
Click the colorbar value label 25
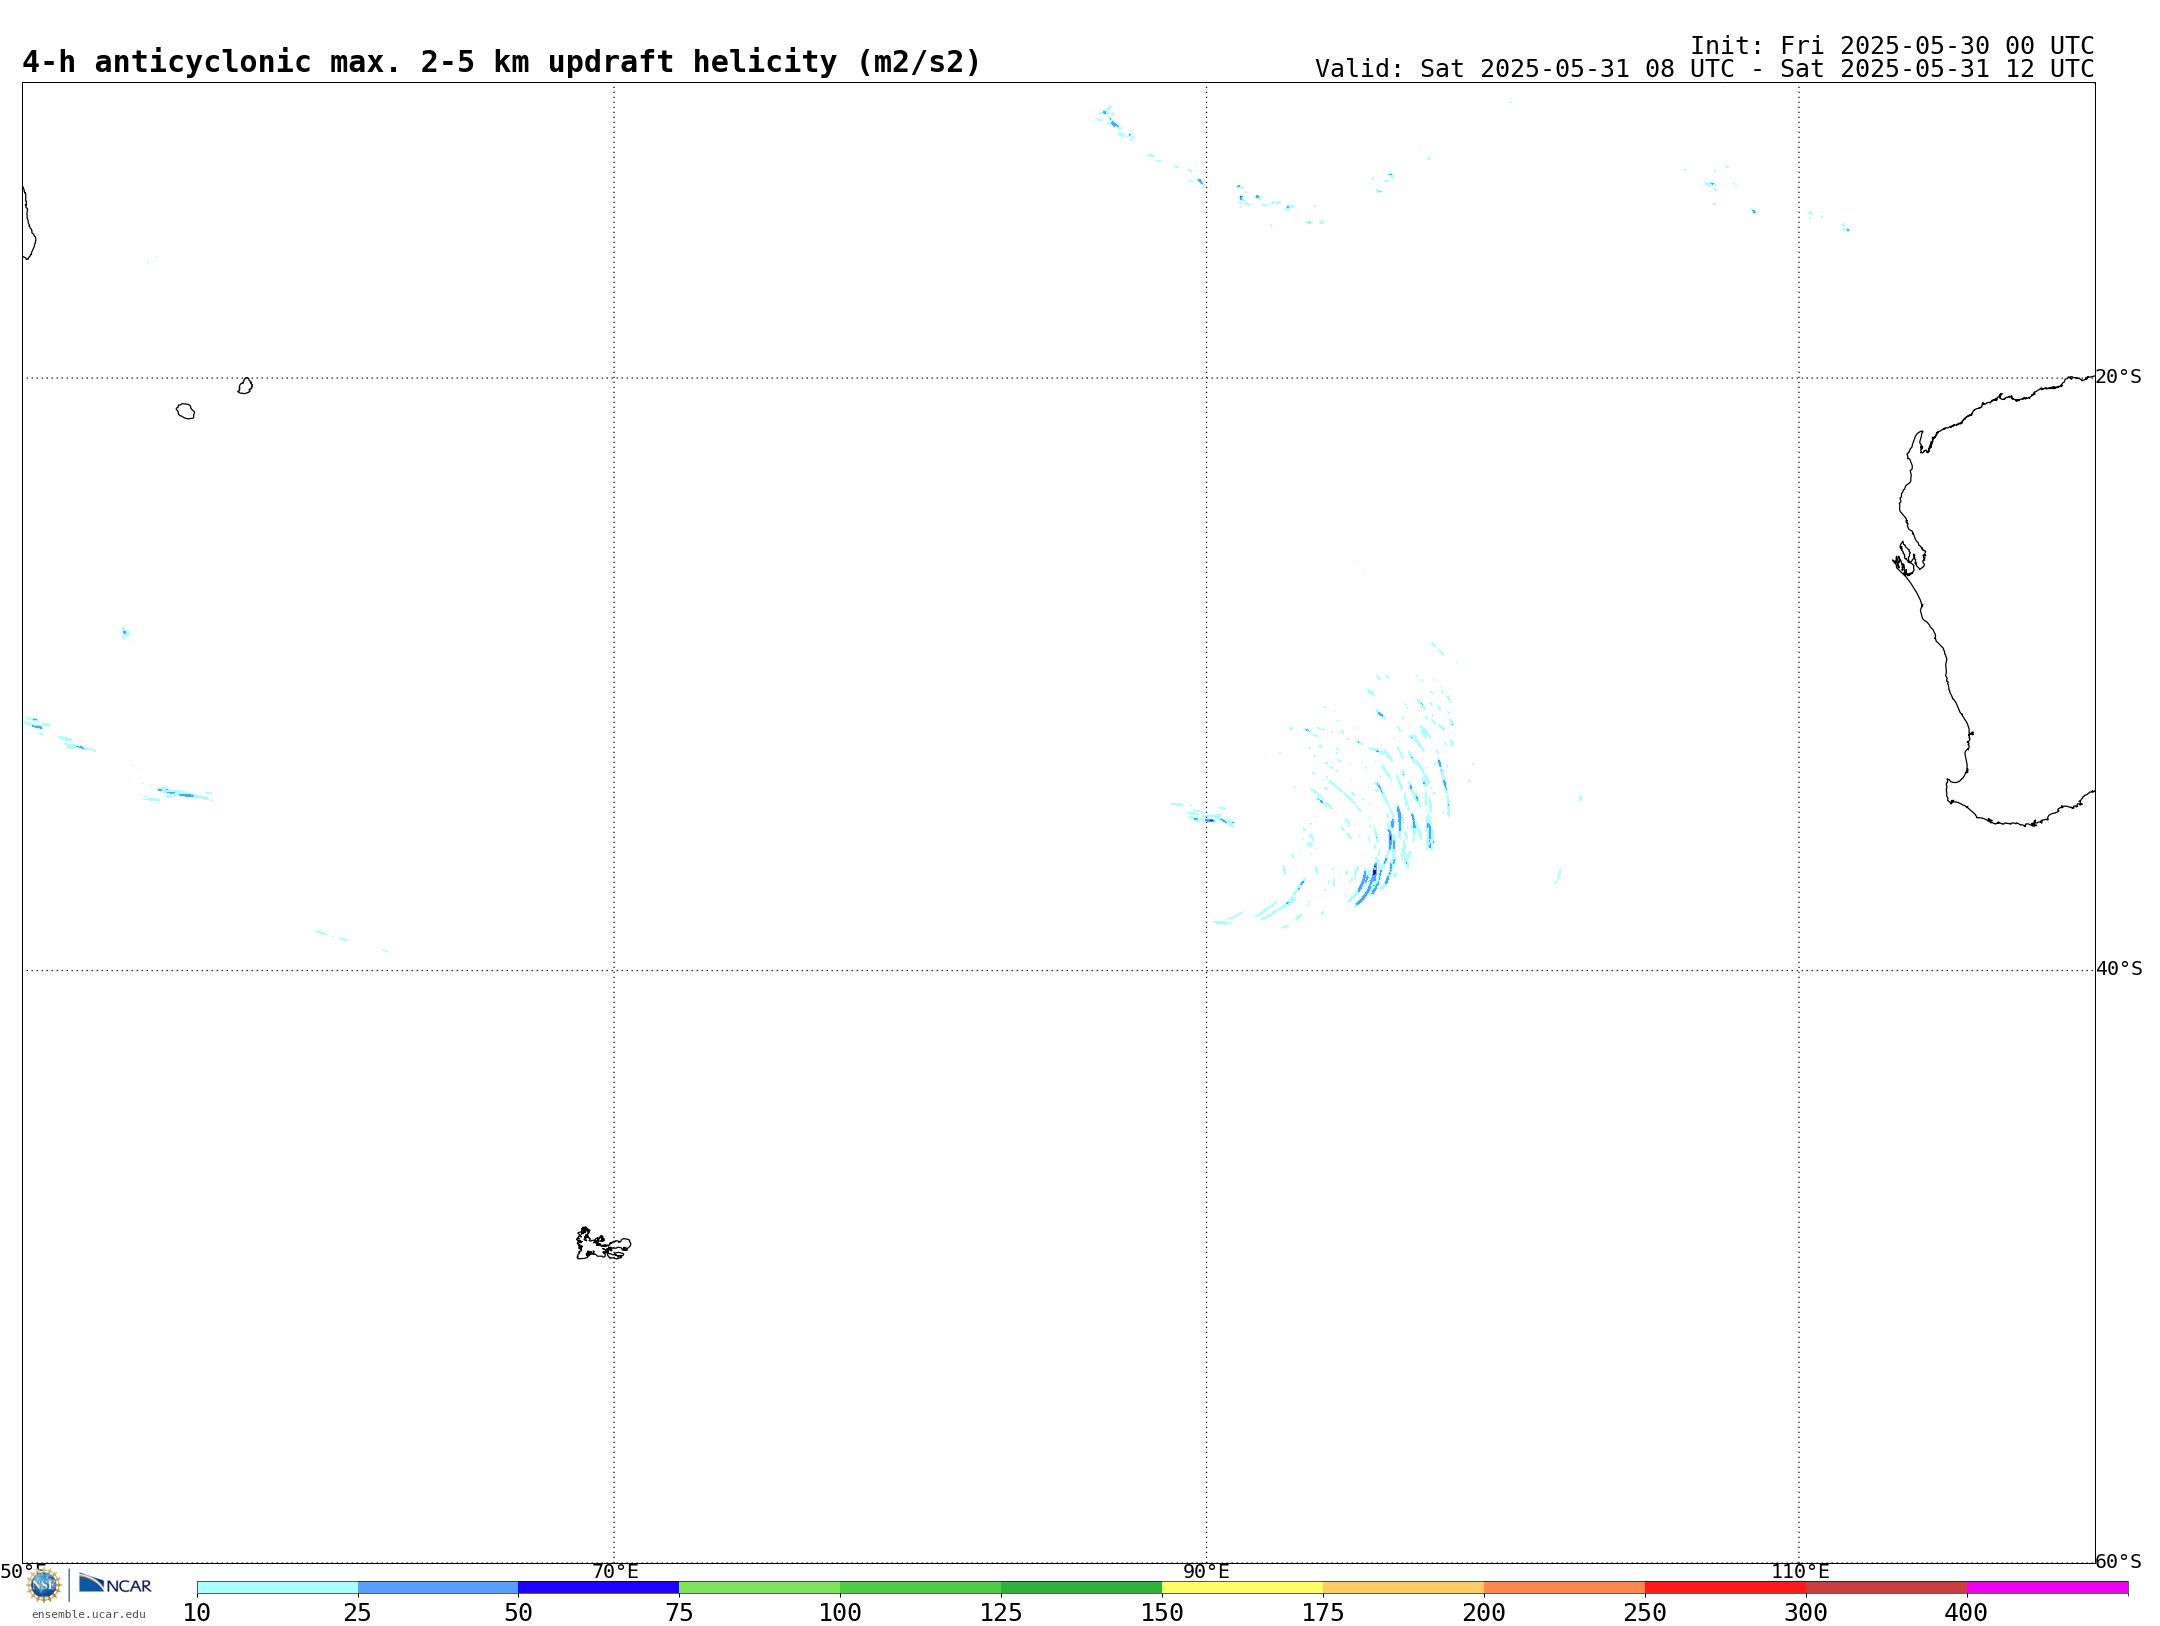[358, 1612]
